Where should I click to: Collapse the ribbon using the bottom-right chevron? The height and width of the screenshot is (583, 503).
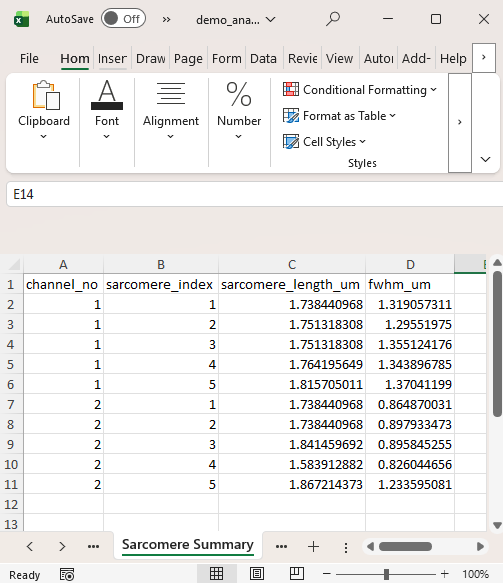(485, 160)
